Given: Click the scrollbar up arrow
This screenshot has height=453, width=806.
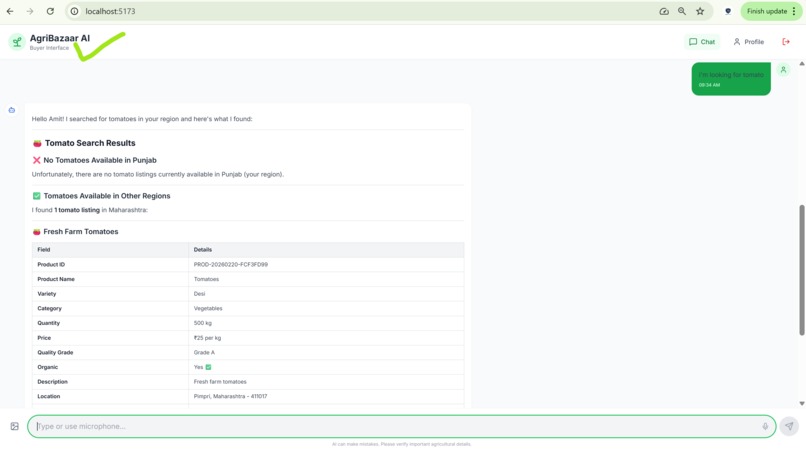Looking at the screenshot, I should click(801, 64).
